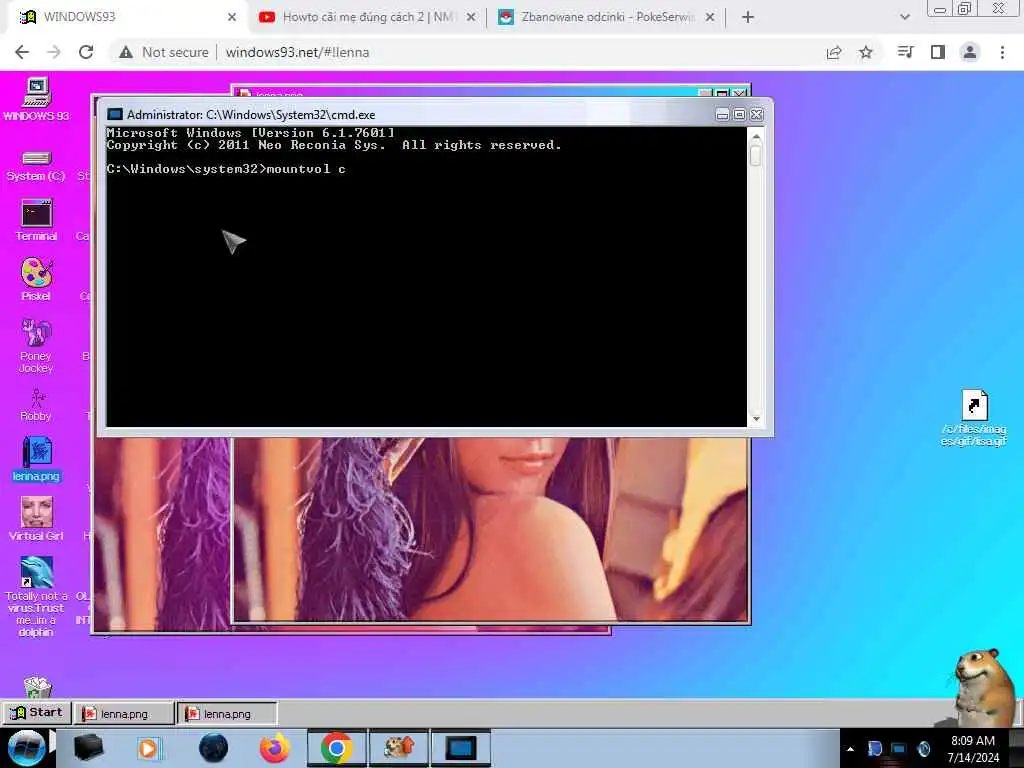Screen dimensions: 1024x768
Task: Open the recycle bin desktop icon
Action: 37,686
